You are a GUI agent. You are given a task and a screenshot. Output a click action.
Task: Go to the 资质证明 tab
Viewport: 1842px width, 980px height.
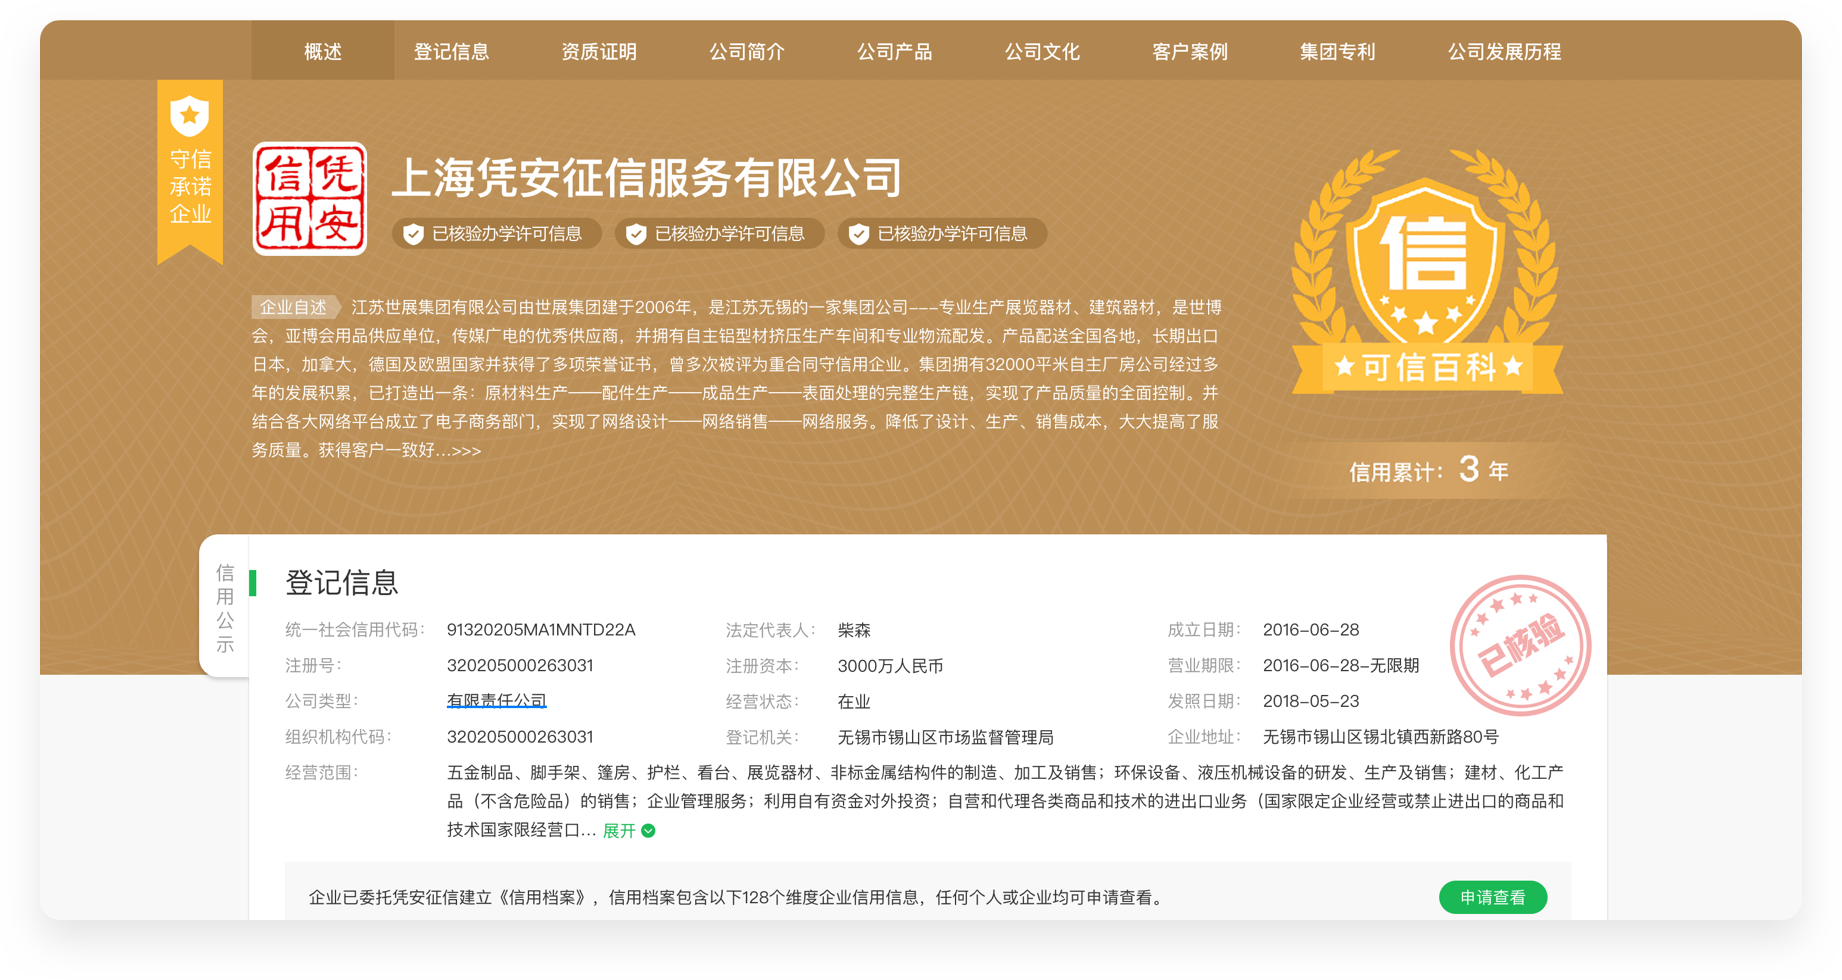click(x=598, y=51)
